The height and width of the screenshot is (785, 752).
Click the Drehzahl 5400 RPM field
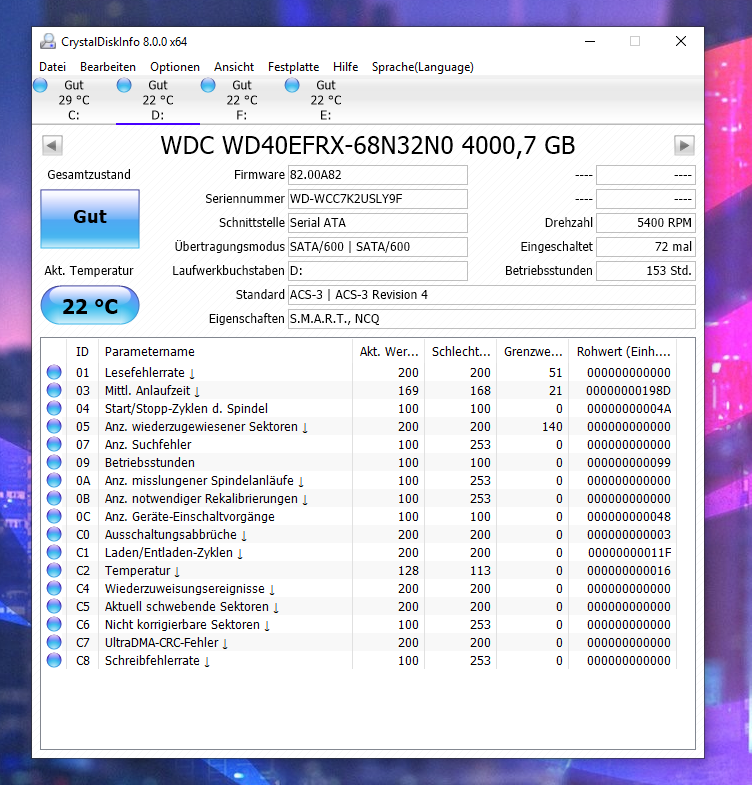pos(646,223)
